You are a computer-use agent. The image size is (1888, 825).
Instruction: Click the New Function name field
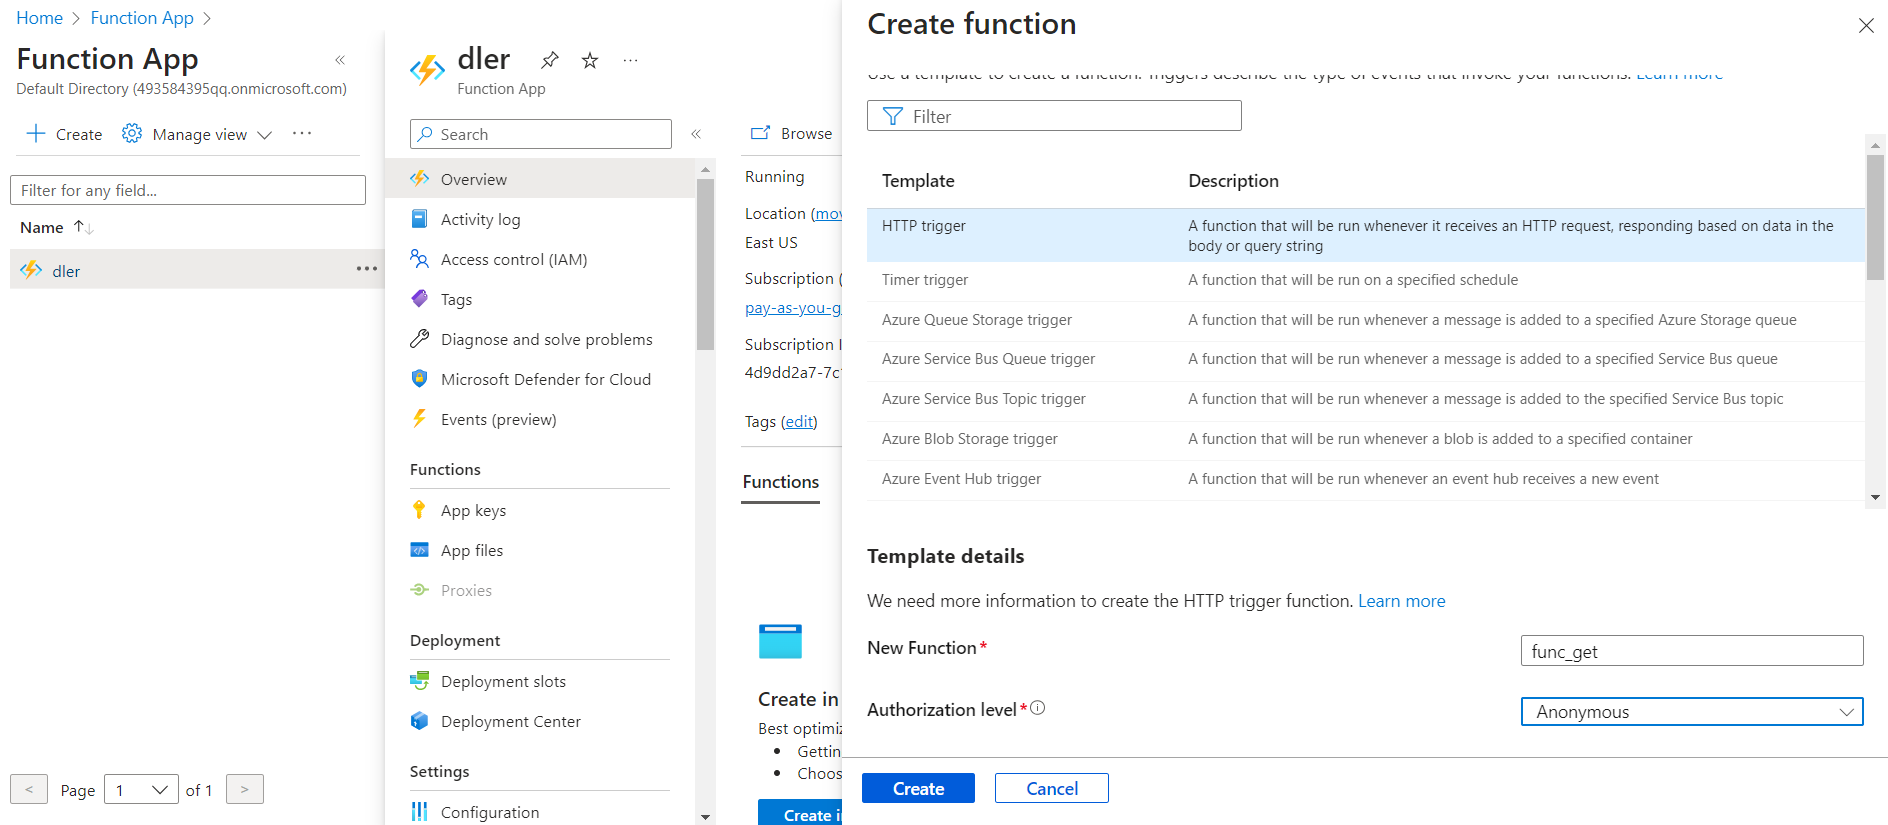(x=1692, y=651)
